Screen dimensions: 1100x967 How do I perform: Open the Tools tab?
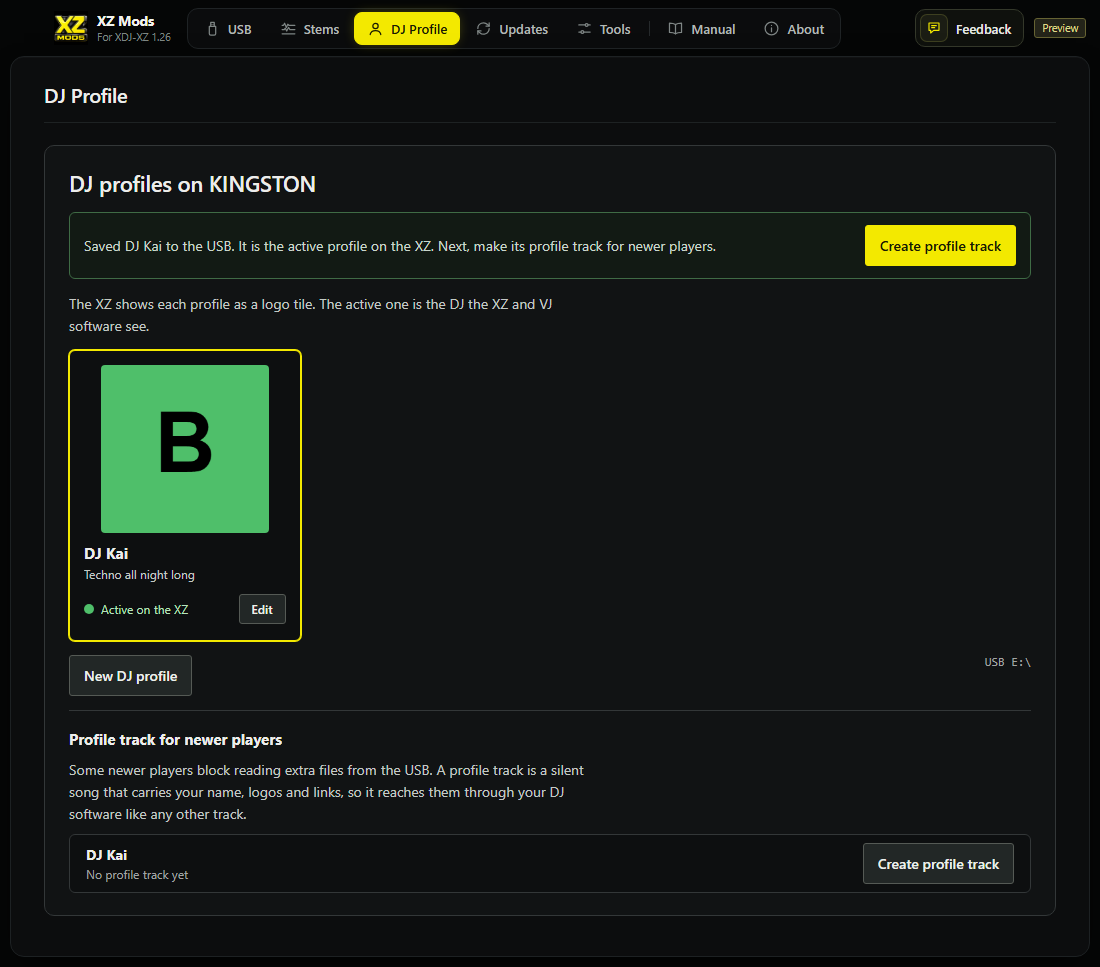click(604, 29)
